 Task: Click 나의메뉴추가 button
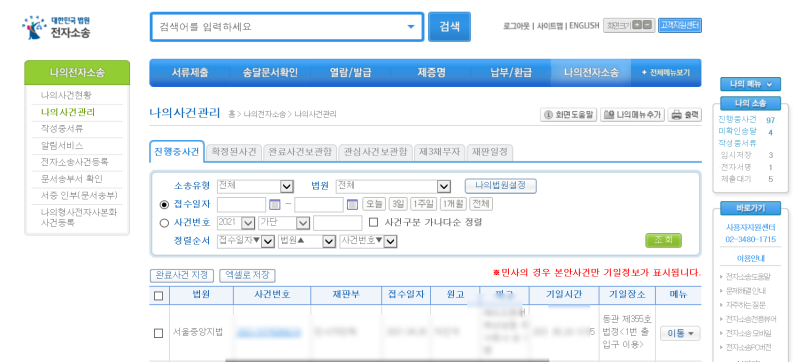(632, 115)
